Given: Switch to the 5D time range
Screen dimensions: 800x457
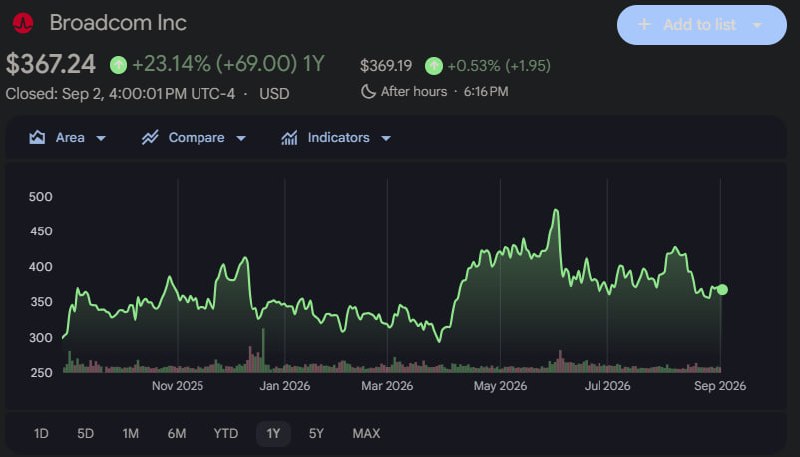Looking at the screenshot, I should (85, 434).
